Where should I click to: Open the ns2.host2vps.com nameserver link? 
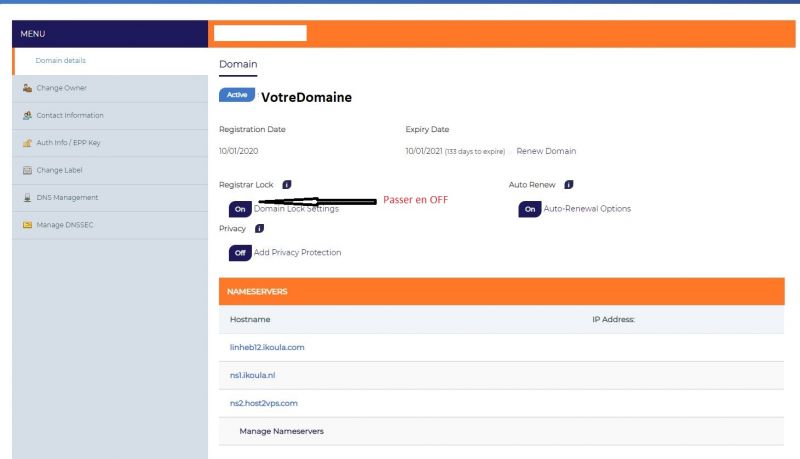click(x=263, y=403)
